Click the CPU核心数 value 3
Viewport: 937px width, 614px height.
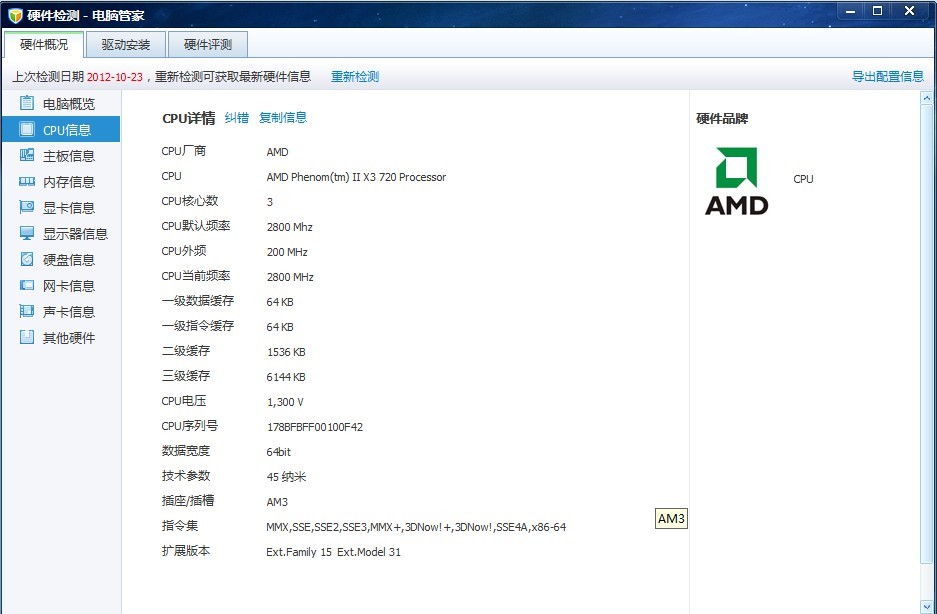tap(270, 202)
